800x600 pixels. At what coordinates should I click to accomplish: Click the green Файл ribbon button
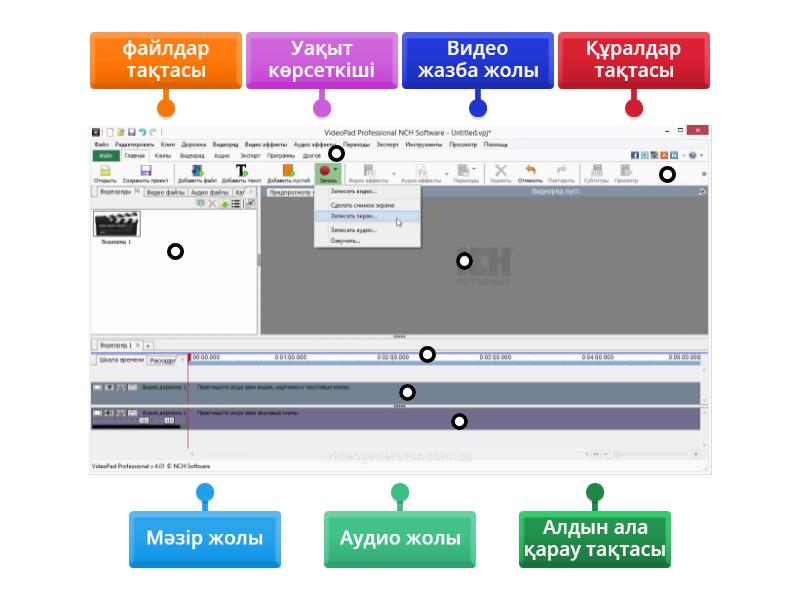click(106, 155)
